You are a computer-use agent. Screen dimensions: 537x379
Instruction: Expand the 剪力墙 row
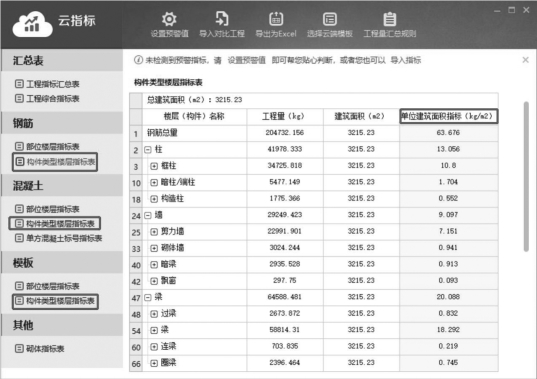[x=154, y=232]
